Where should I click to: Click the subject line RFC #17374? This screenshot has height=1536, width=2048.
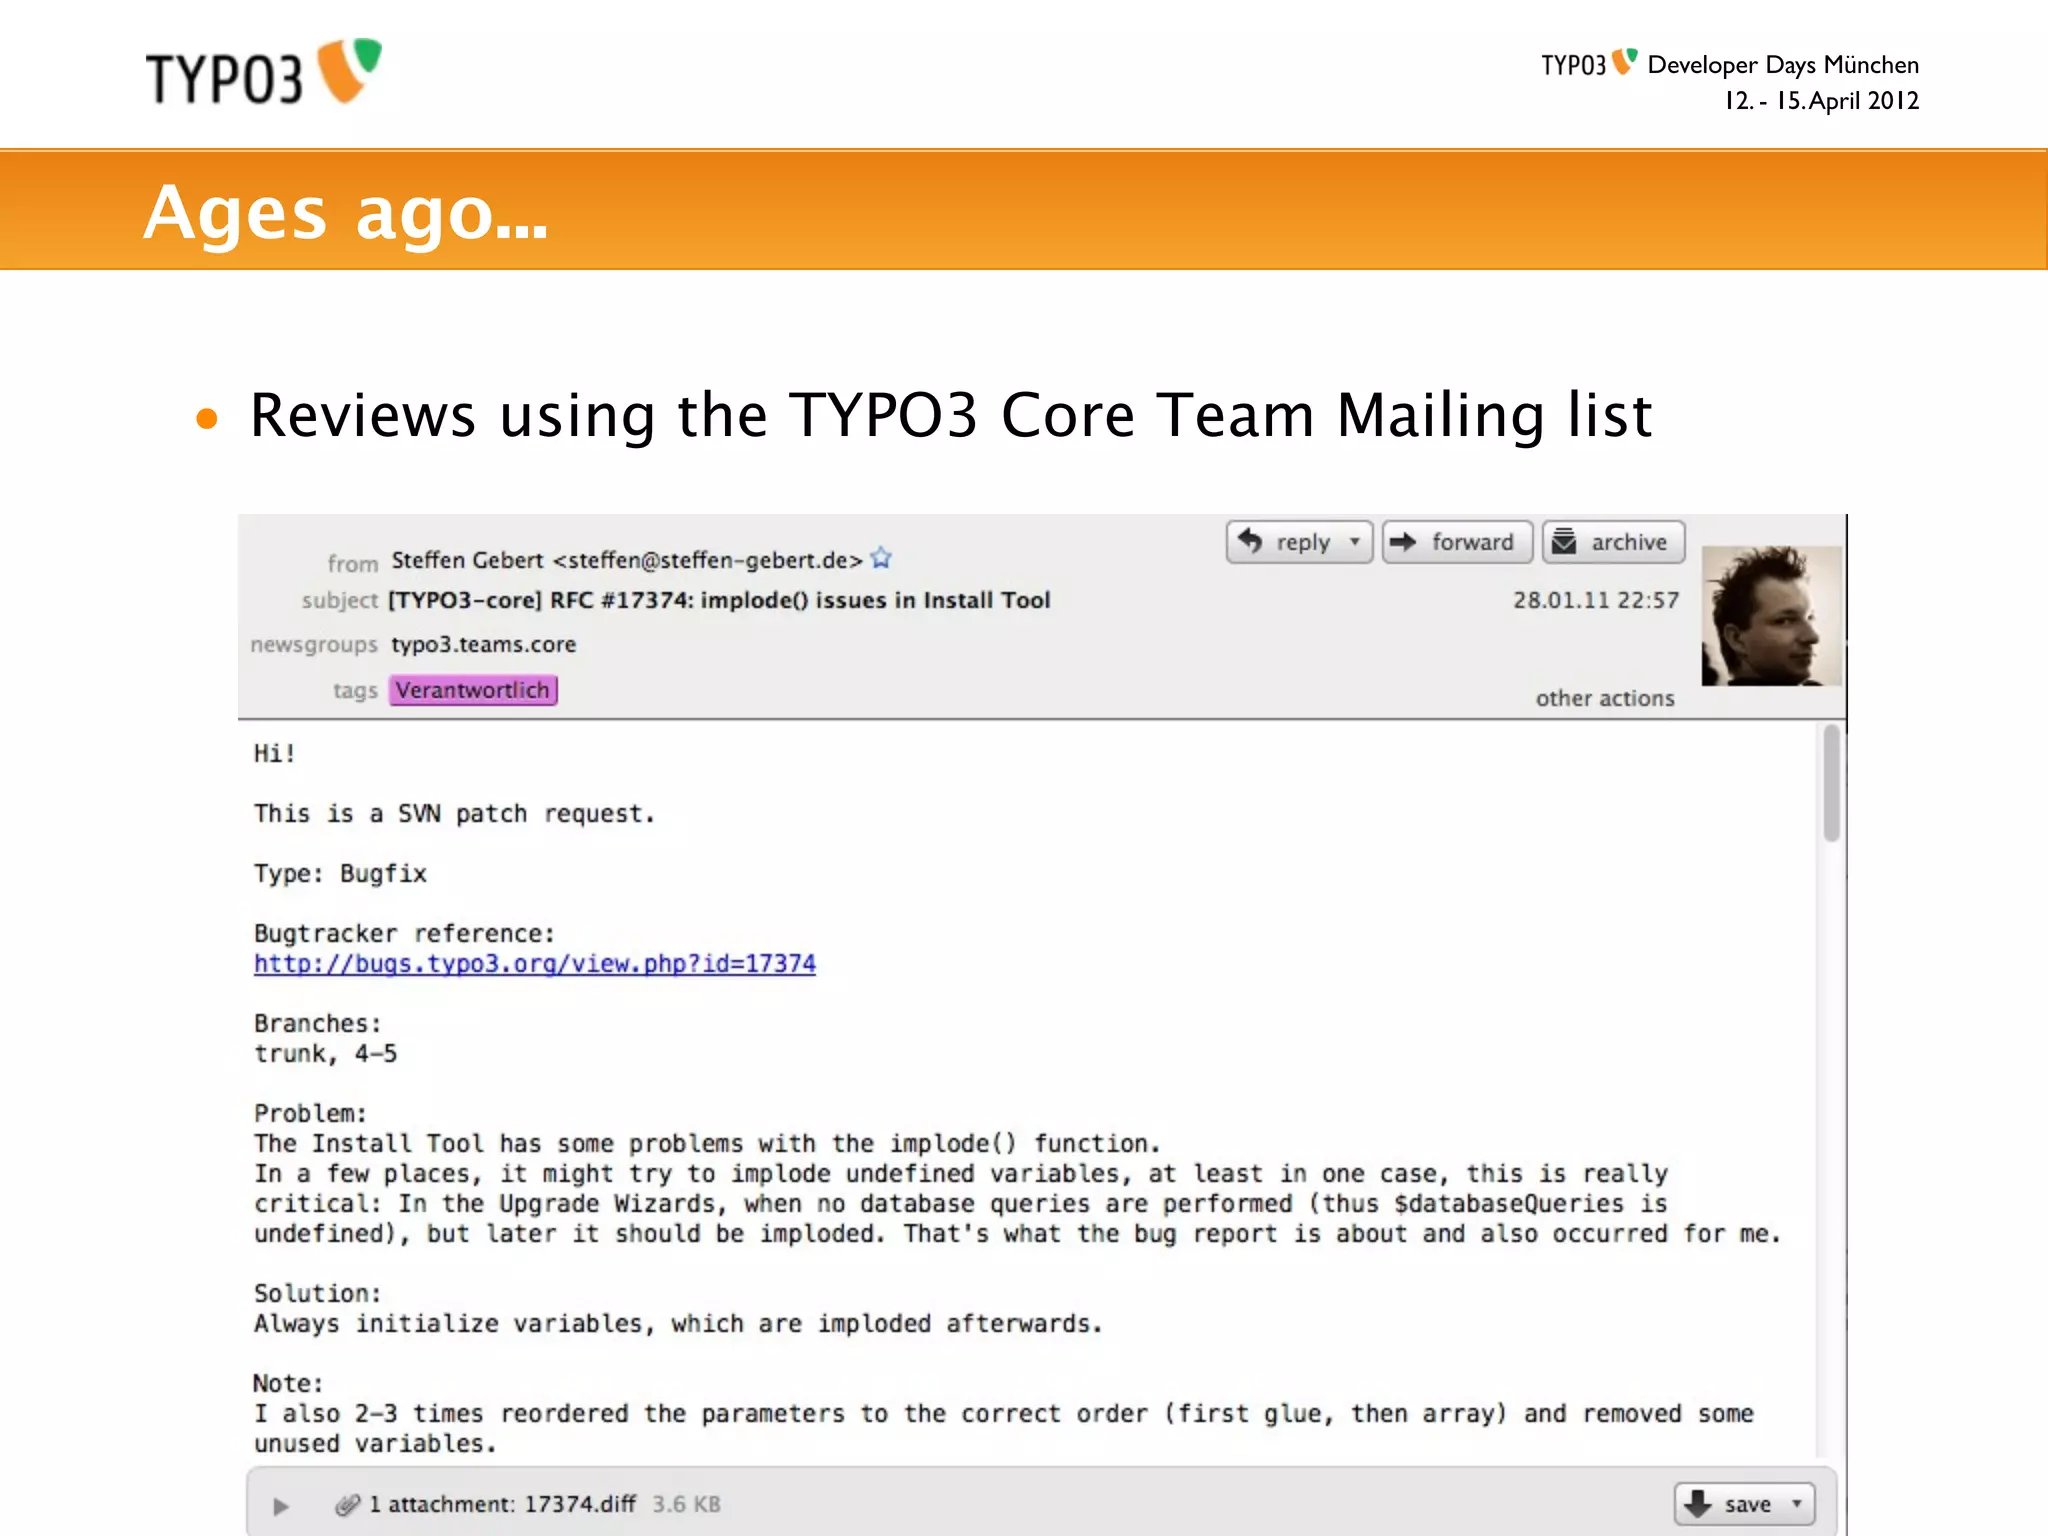click(719, 600)
